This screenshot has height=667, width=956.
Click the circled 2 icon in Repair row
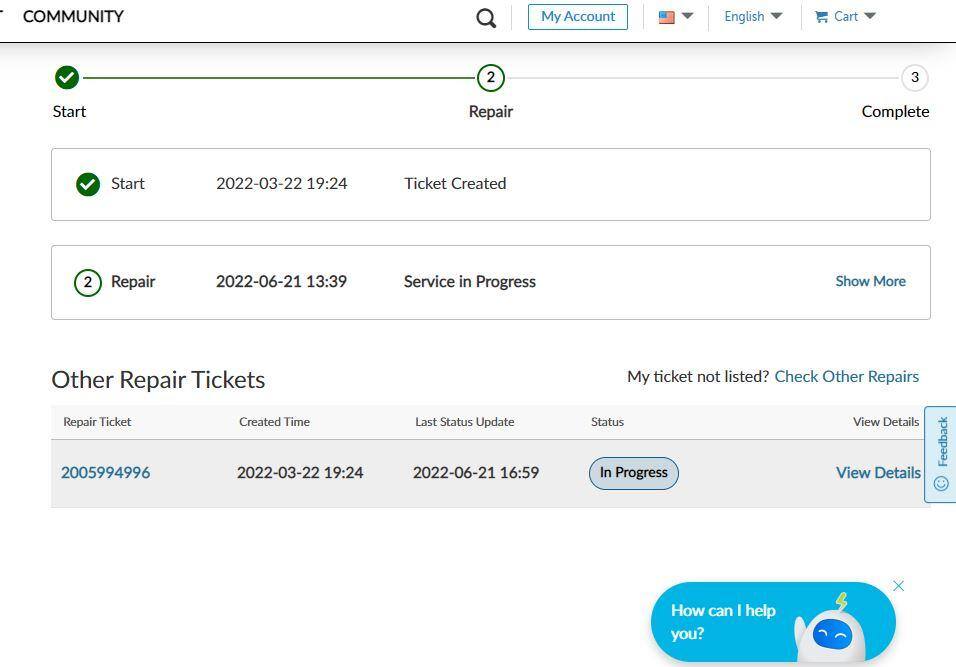(88, 282)
